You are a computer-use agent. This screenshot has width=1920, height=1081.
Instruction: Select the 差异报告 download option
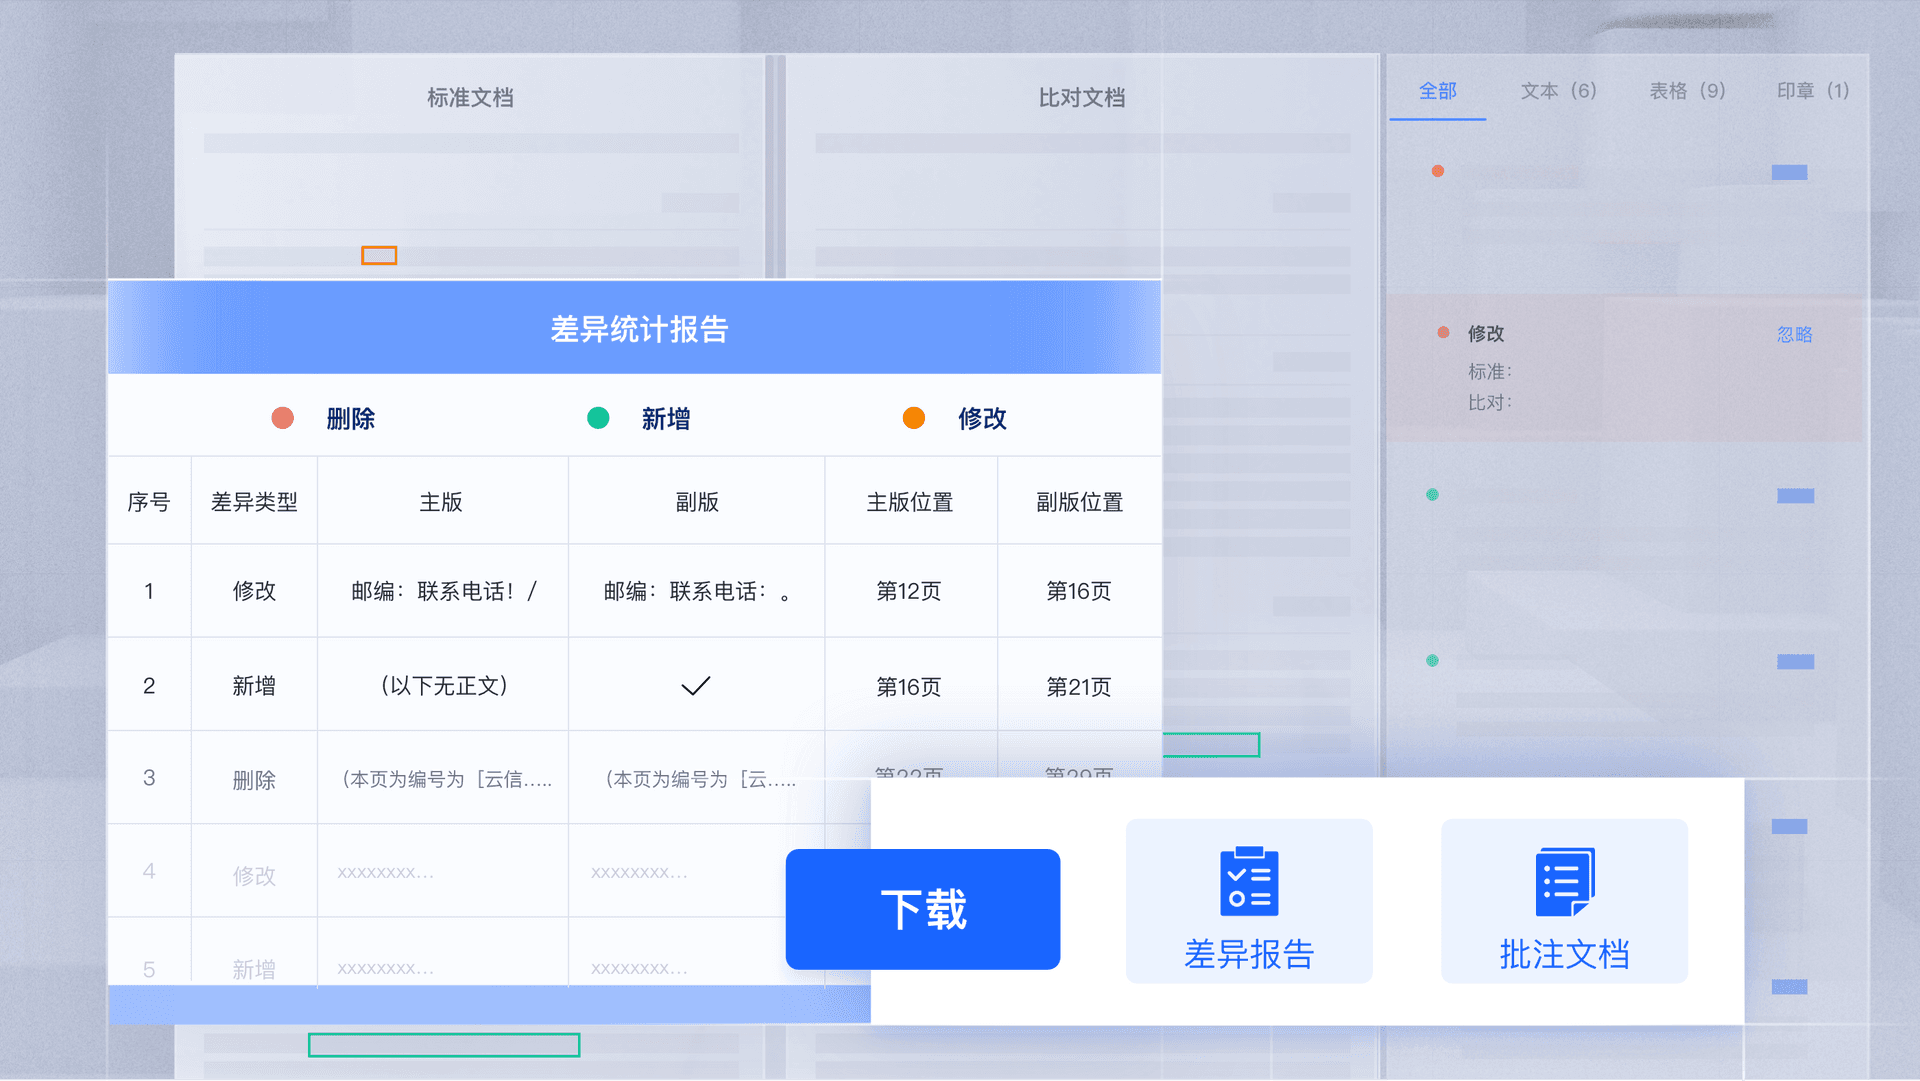(x=1249, y=901)
